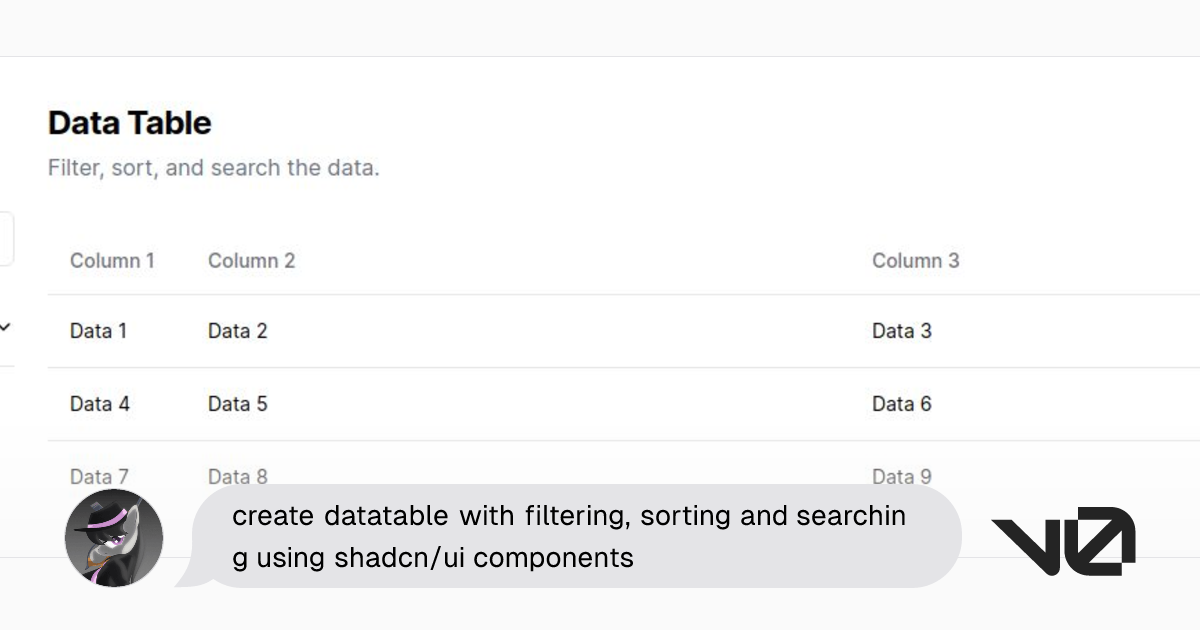The height and width of the screenshot is (630, 1200).
Task: Click the Column 3 header label
Action: [x=915, y=260]
